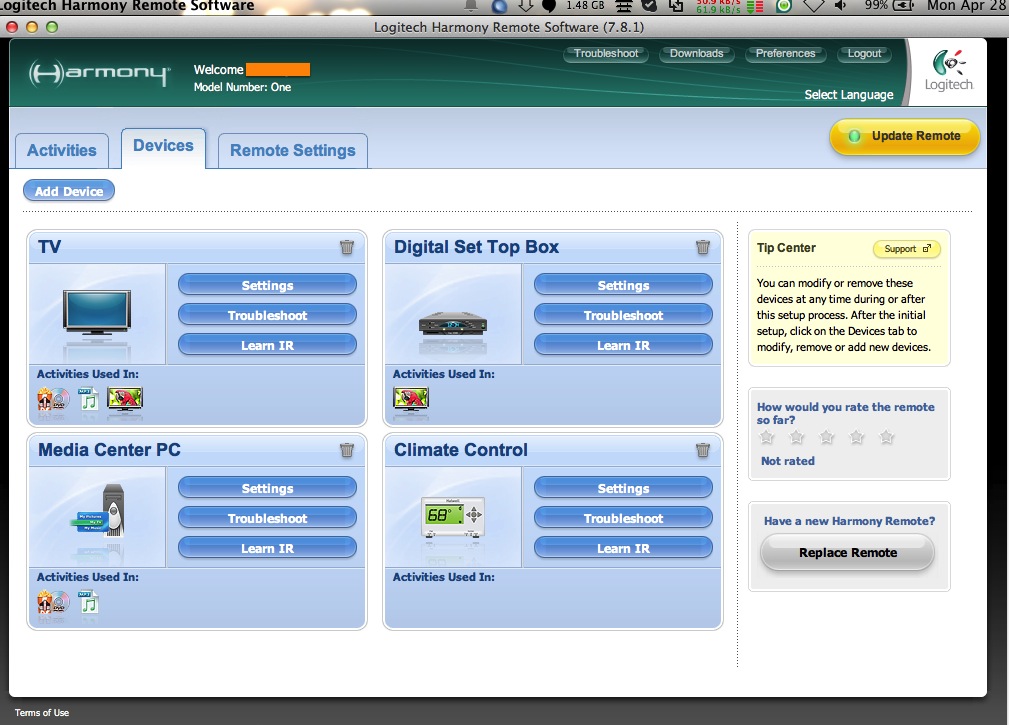Open Downloads in the header
This screenshot has width=1009, height=725.
pyautogui.click(x=696, y=53)
